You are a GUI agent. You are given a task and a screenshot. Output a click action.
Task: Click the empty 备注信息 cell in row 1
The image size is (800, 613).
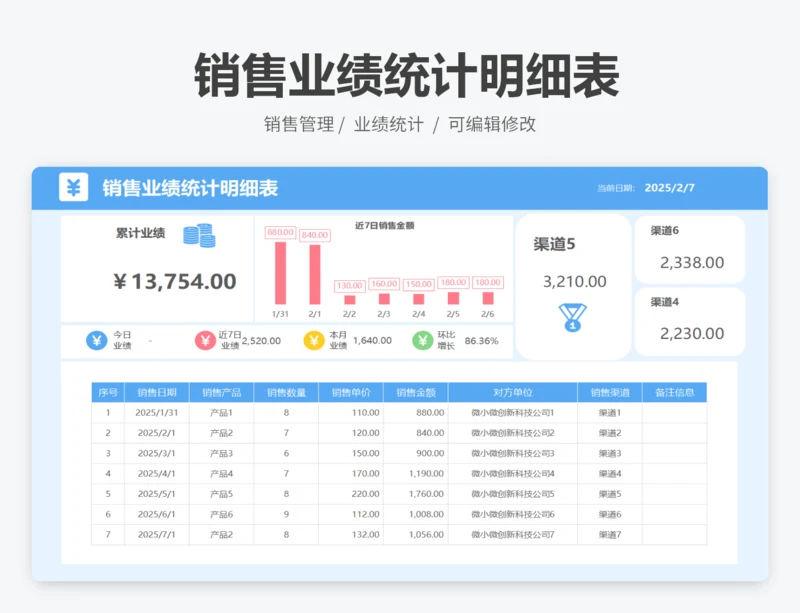click(674, 412)
